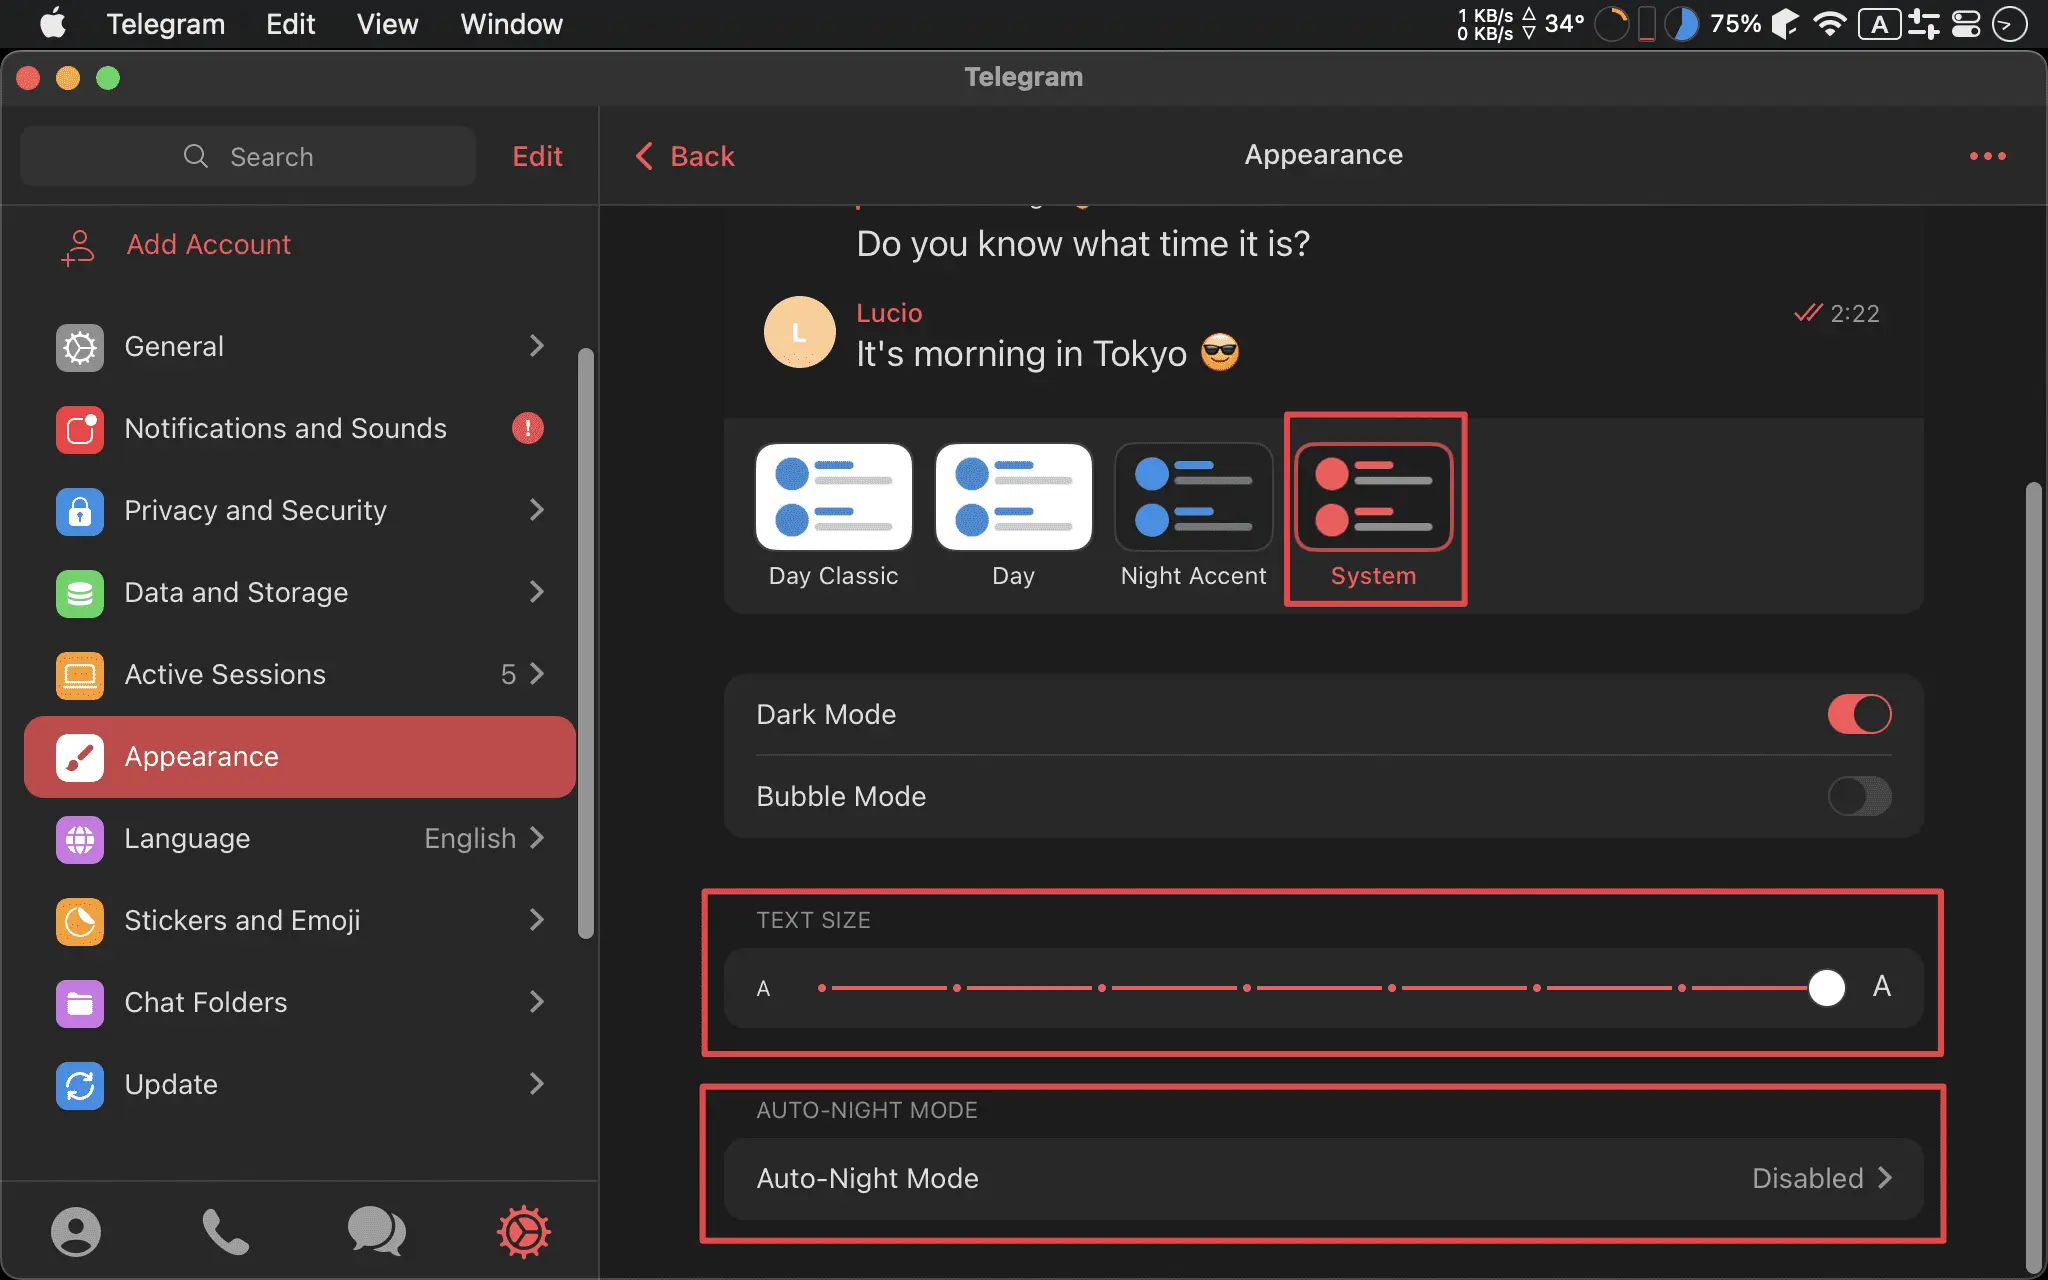
Task: Expand Privacy and Security chevron
Action: pyautogui.click(x=537, y=510)
